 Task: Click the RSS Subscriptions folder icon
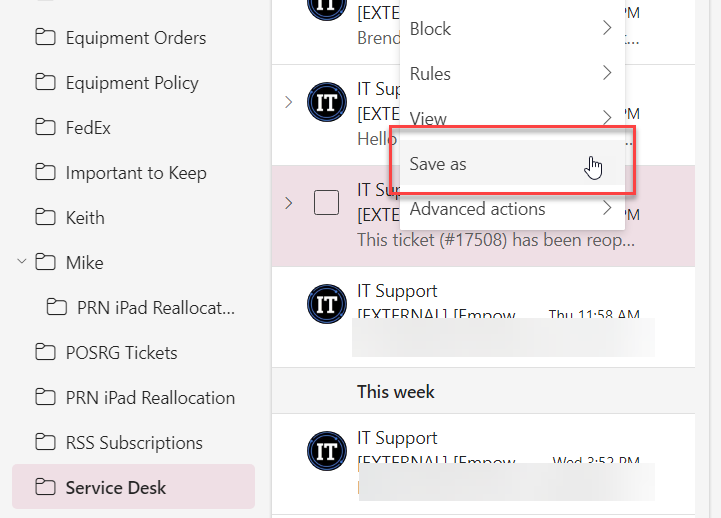[x=45, y=442]
